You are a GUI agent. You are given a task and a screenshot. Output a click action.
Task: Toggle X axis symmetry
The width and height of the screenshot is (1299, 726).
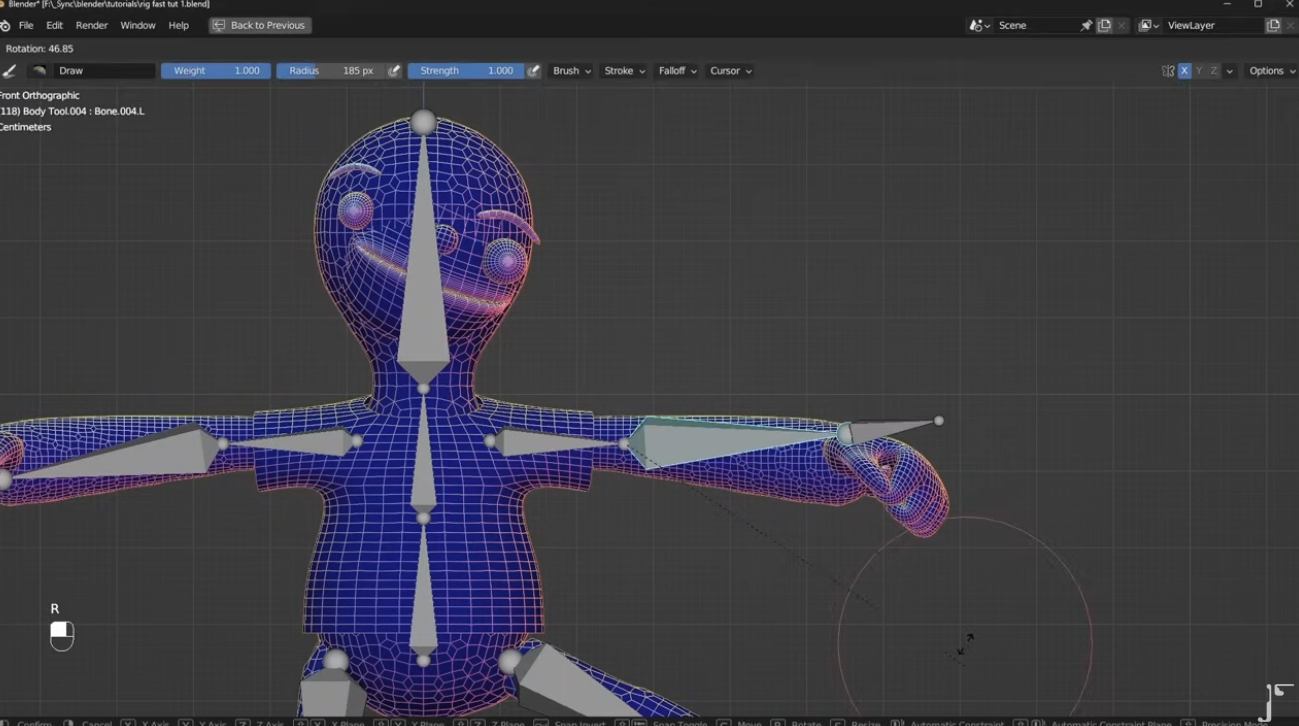[1184, 71]
